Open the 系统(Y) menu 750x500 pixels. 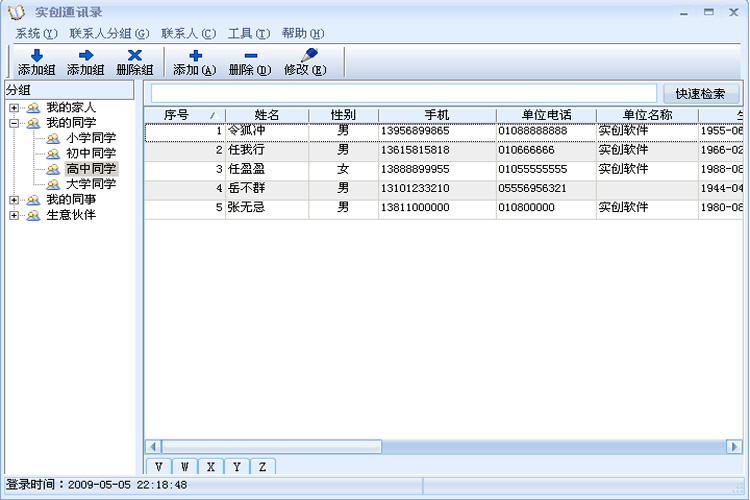coord(36,33)
